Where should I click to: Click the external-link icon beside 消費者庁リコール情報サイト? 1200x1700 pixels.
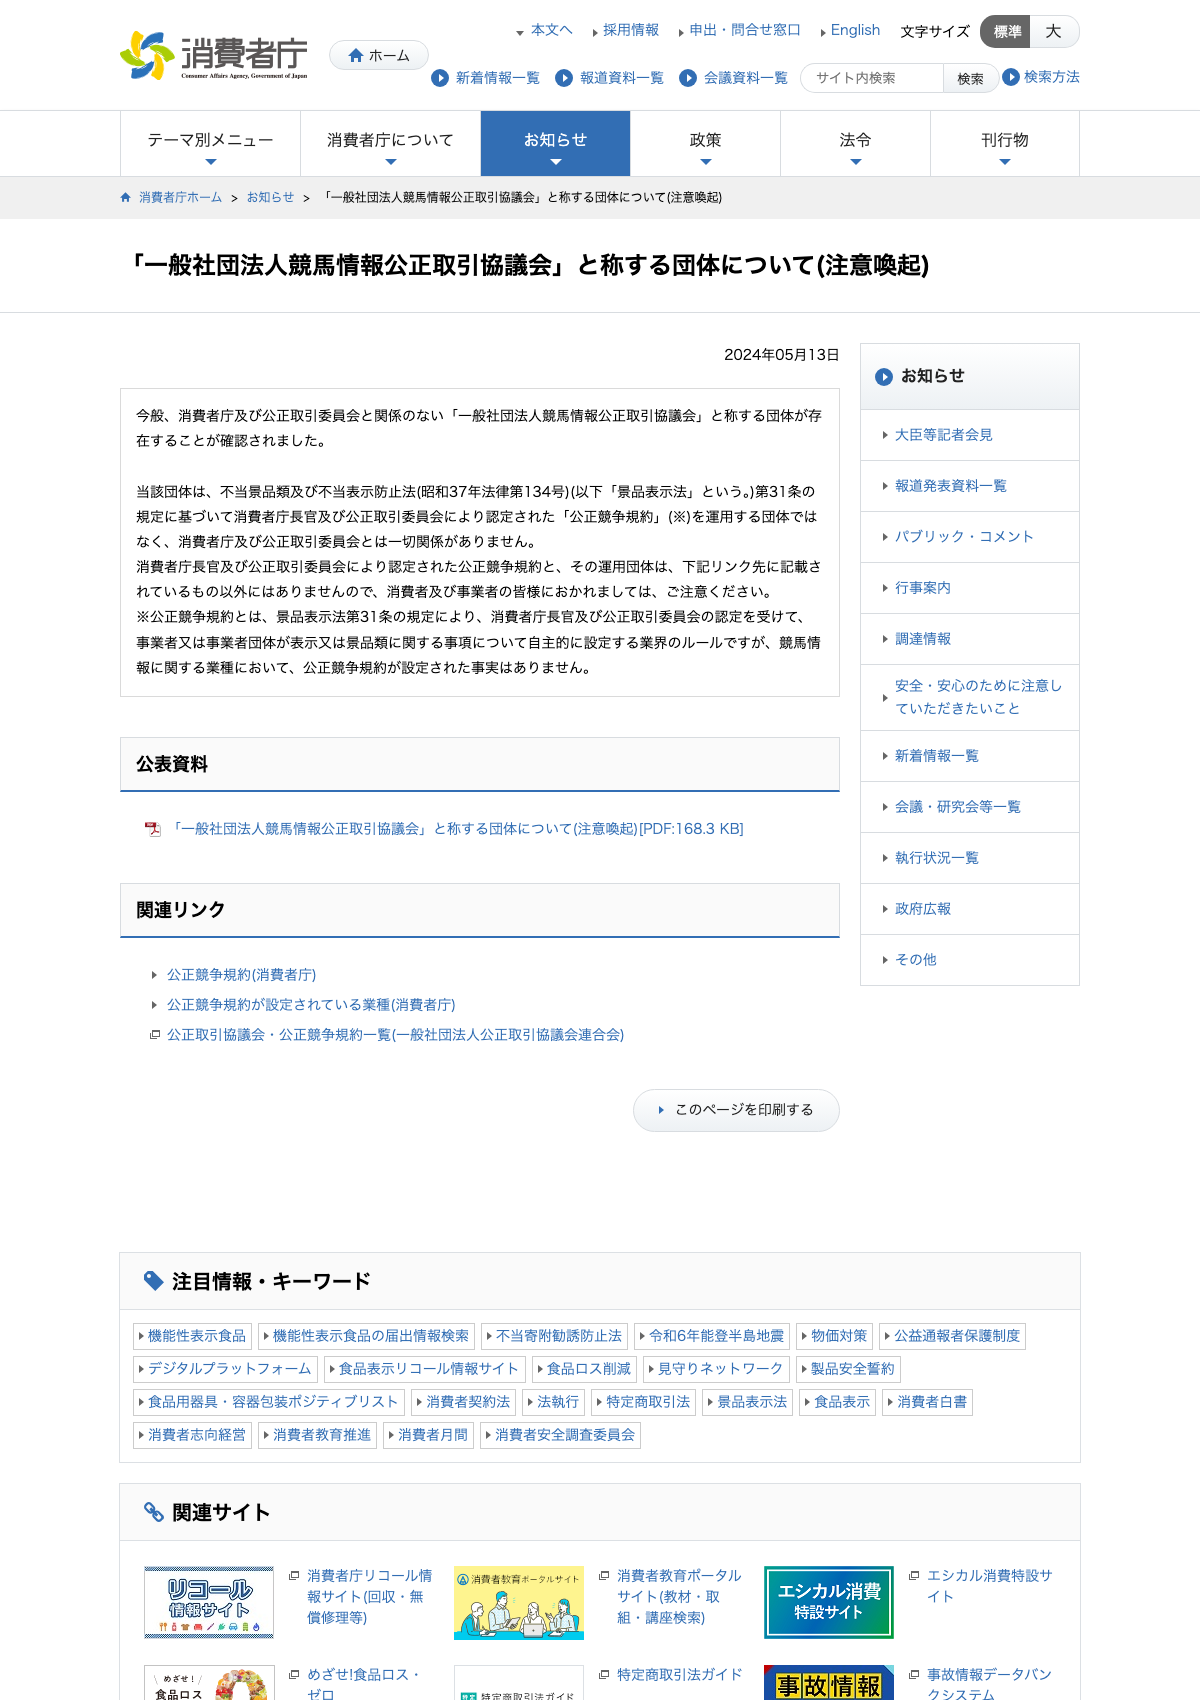[294, 1576]
